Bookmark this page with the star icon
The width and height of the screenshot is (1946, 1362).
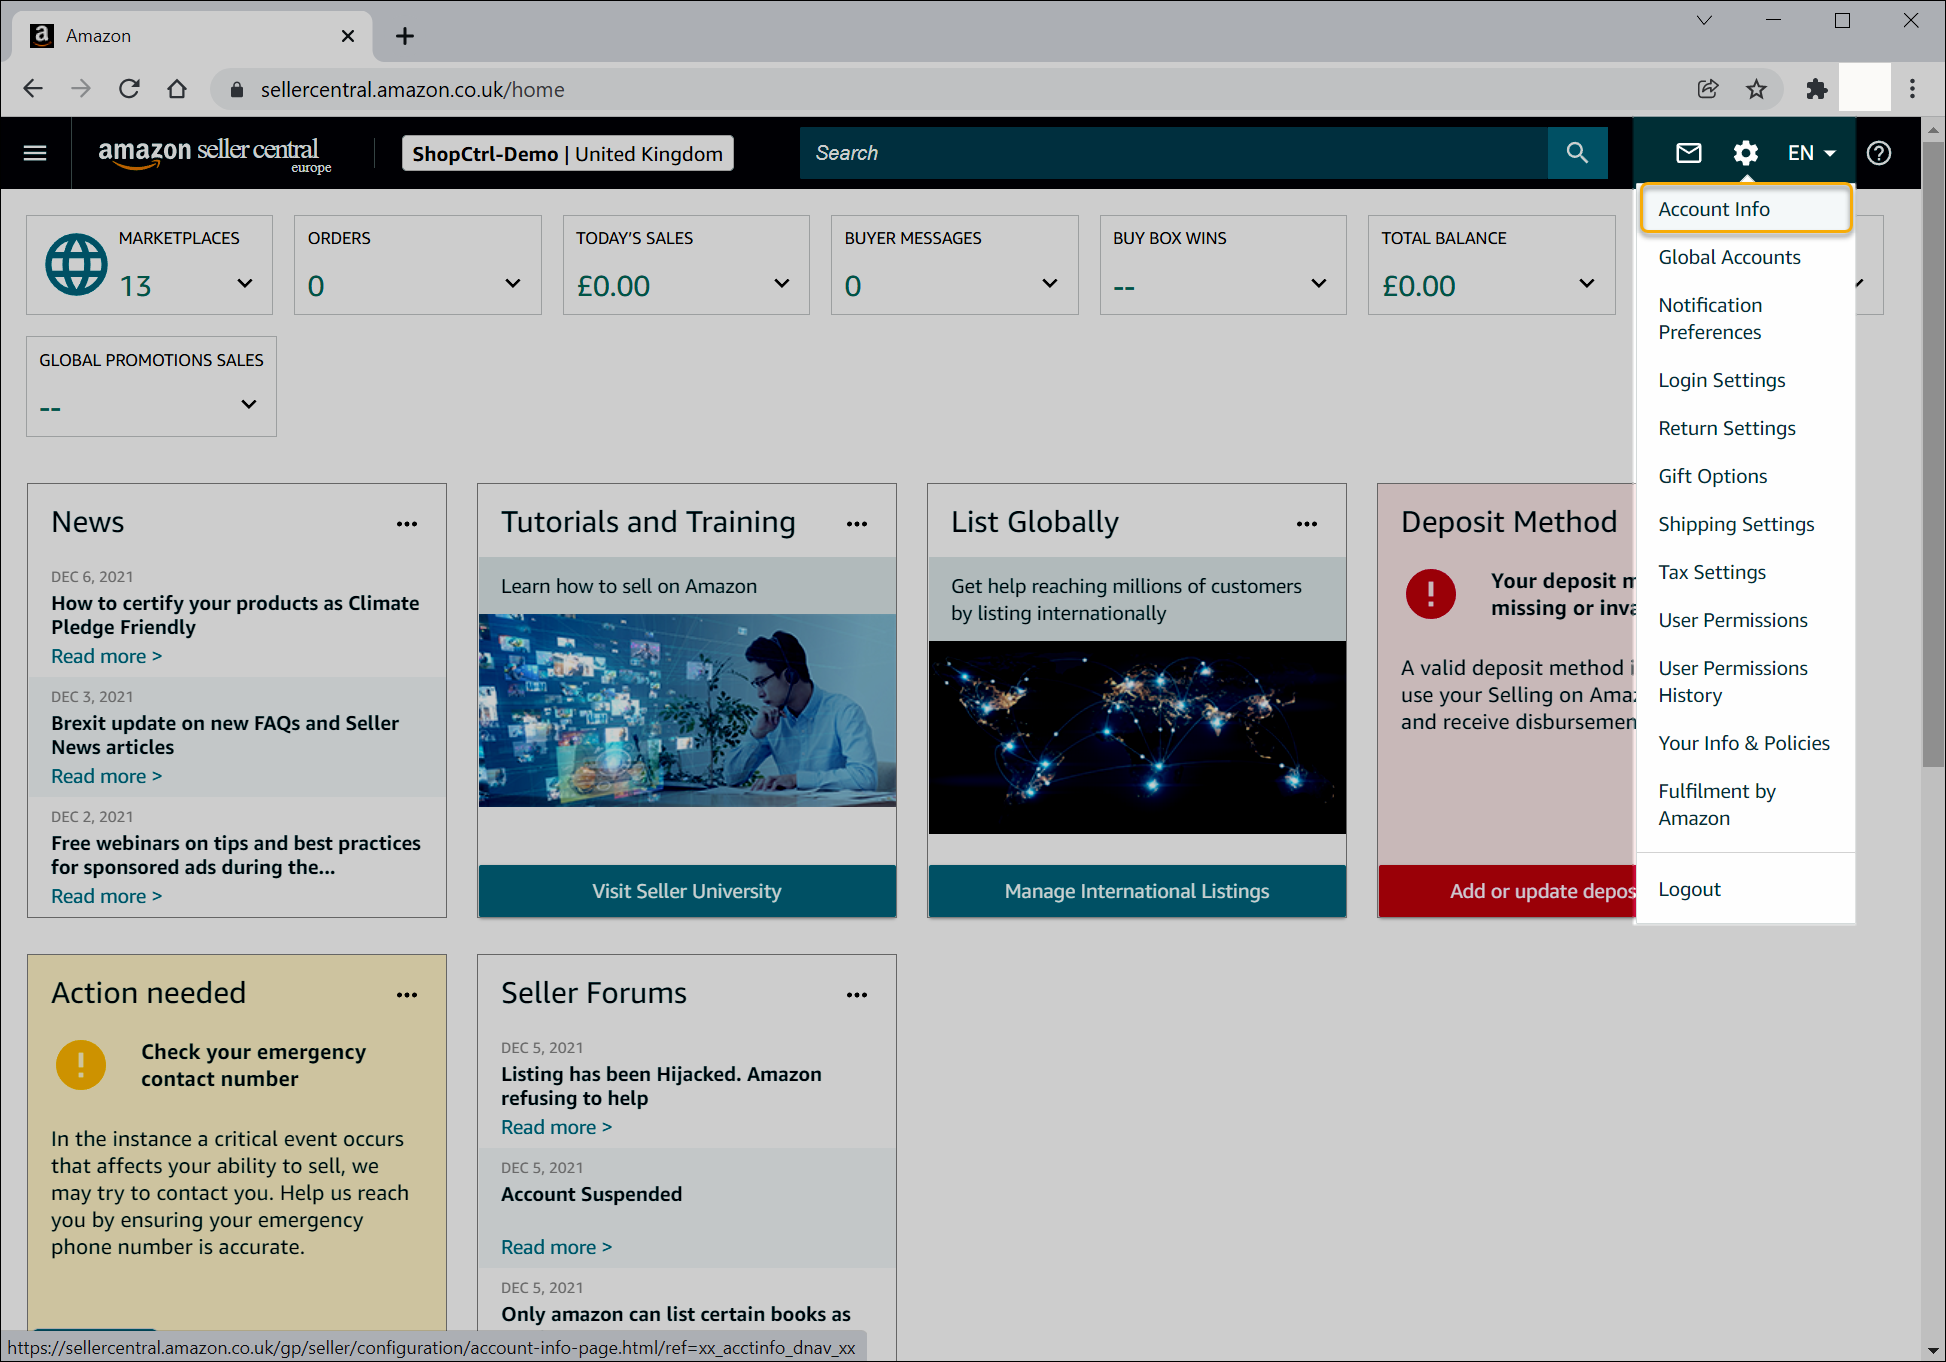[1756, 89]
